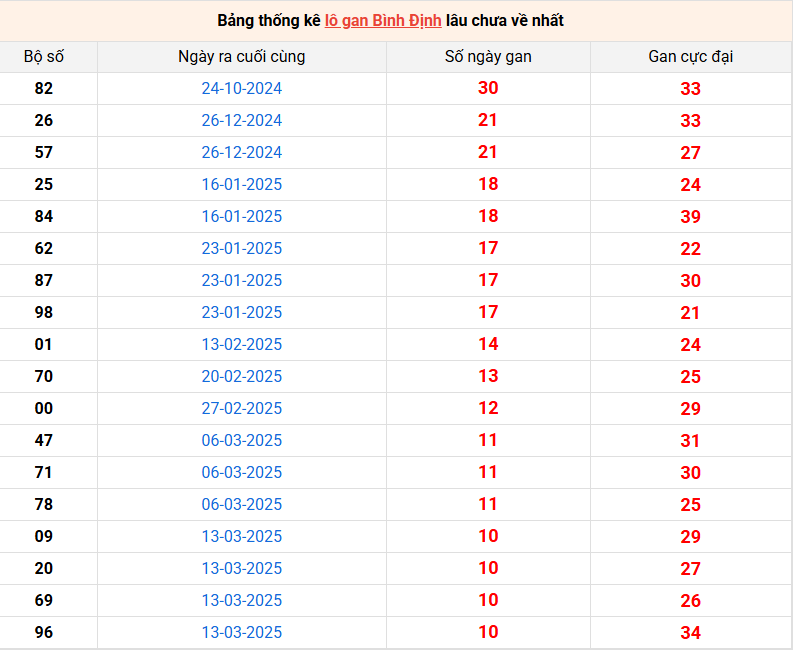
Task: Open the 23-01-2025 link for number 98
Action: pyautogui.click(x=242, y=312)
